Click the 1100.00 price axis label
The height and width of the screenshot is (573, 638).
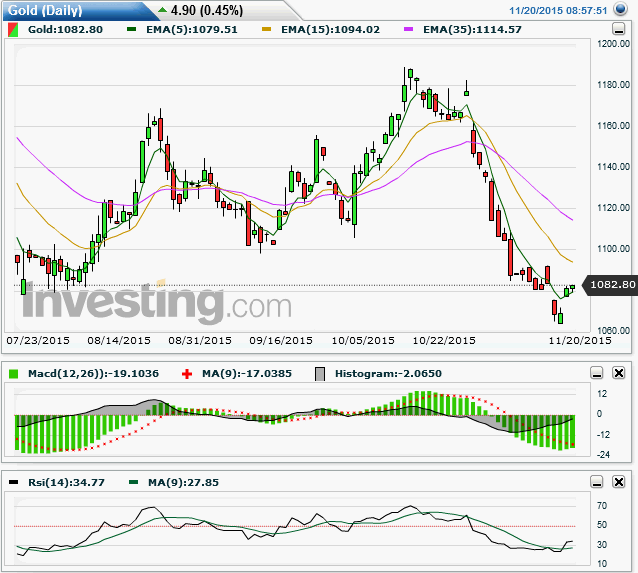(x=614, y=249)
